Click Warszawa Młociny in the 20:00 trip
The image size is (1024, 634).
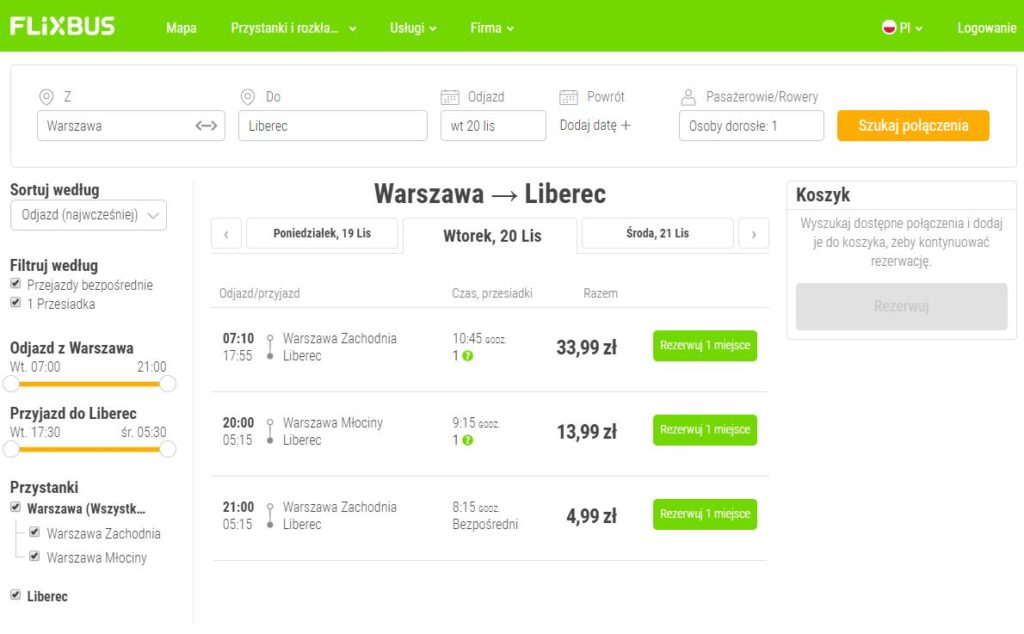[332, 422]
